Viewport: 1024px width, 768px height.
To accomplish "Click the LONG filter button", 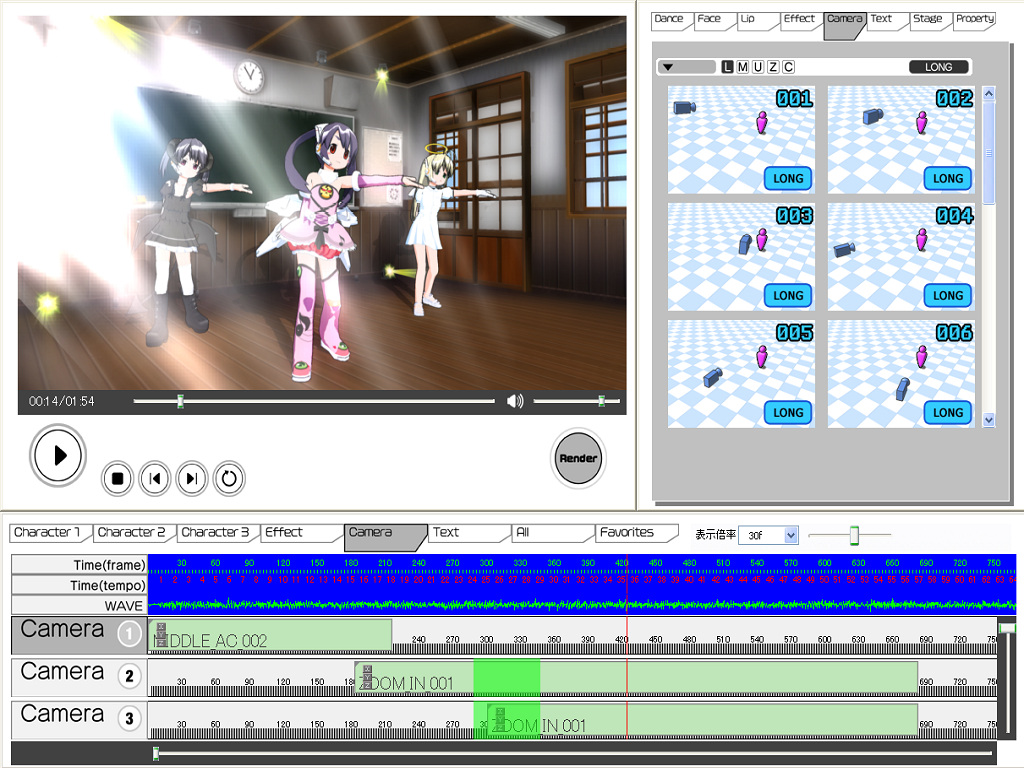I will click(938, 67).
